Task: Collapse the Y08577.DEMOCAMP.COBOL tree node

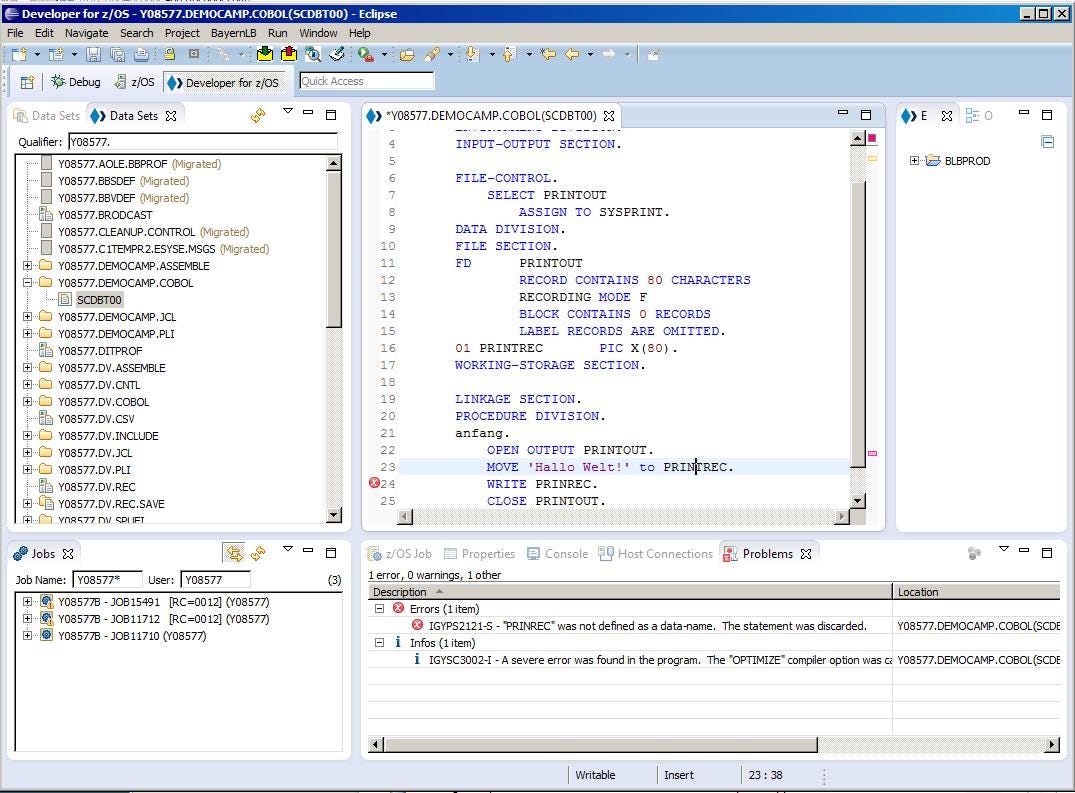Action: click(x=27, y=283)
